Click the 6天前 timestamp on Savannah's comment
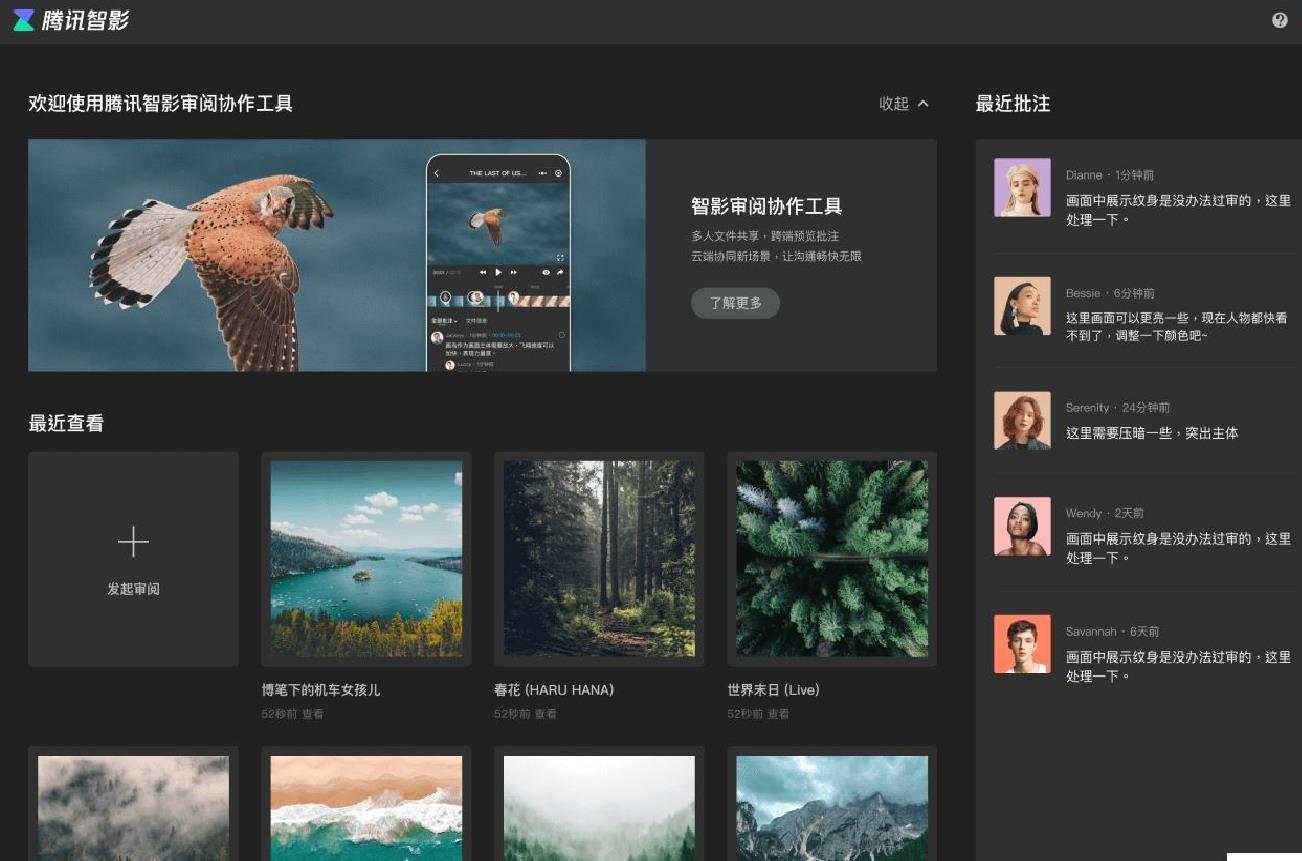1302x861 pixels. [1144, 632]
